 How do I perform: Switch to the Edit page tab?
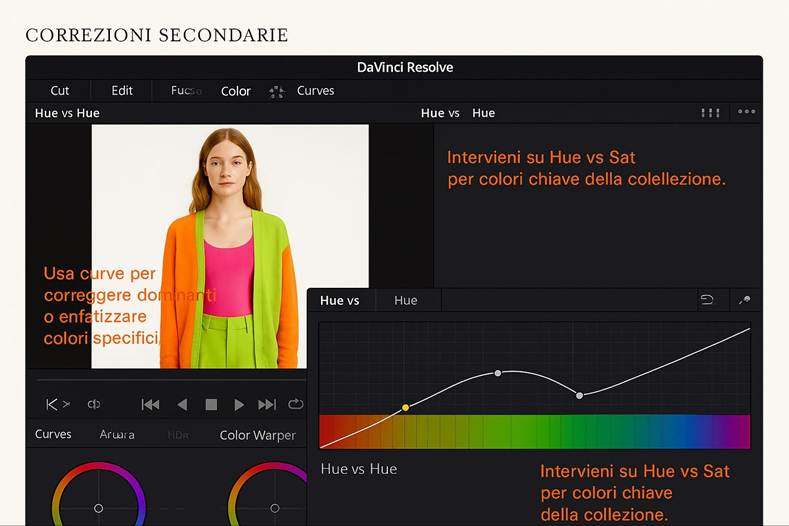122,91
